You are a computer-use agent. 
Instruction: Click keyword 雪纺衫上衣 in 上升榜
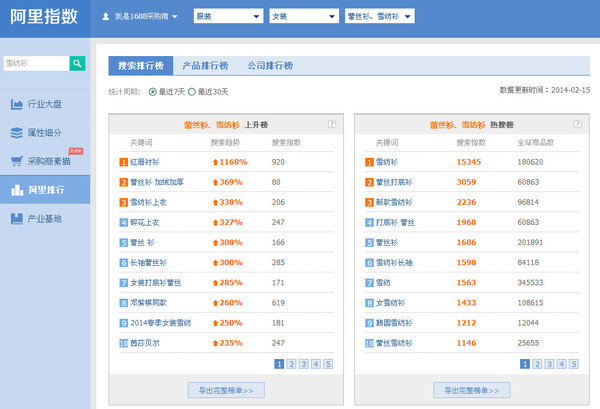point(148,202)
